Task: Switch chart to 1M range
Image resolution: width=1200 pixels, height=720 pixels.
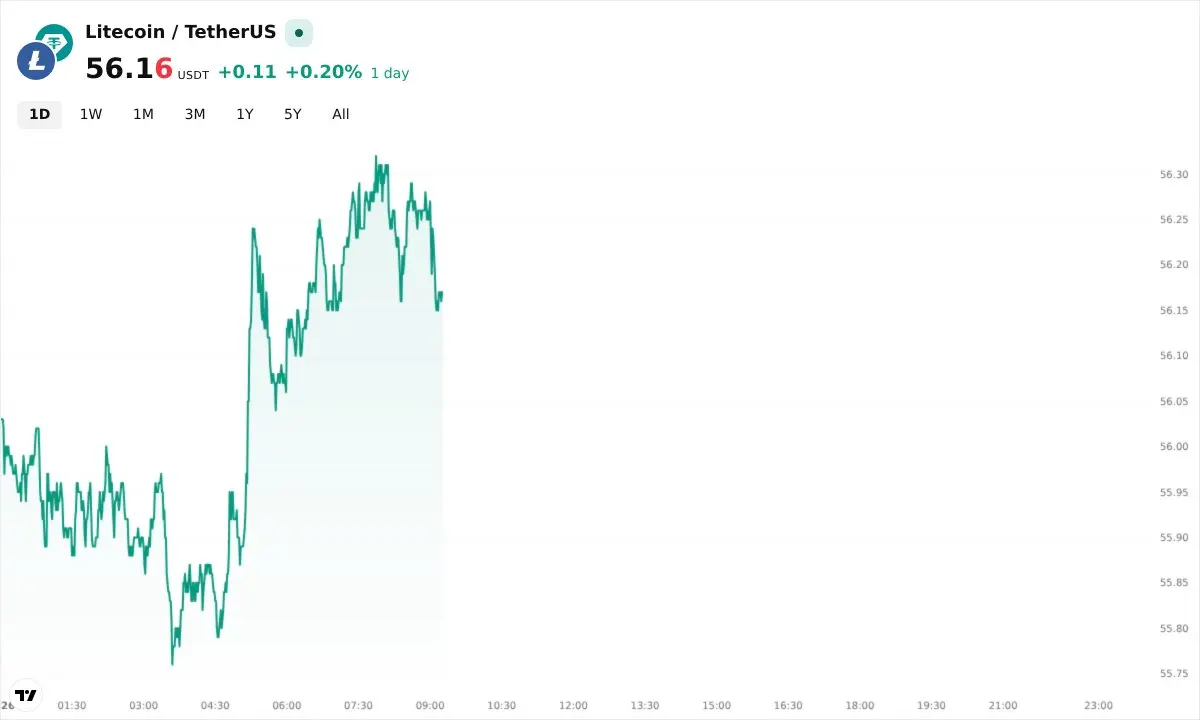Action: point(143,114)
